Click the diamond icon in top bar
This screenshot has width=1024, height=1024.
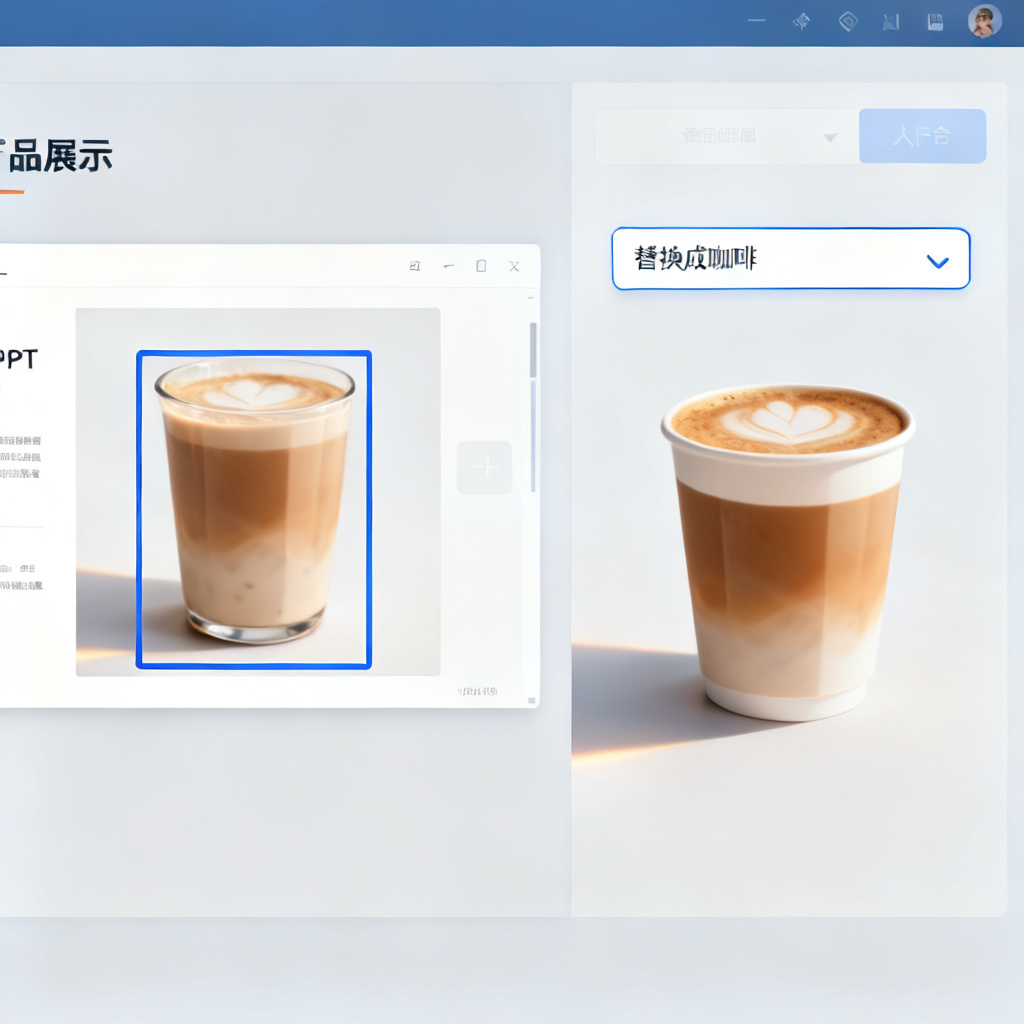pos(848,22)
